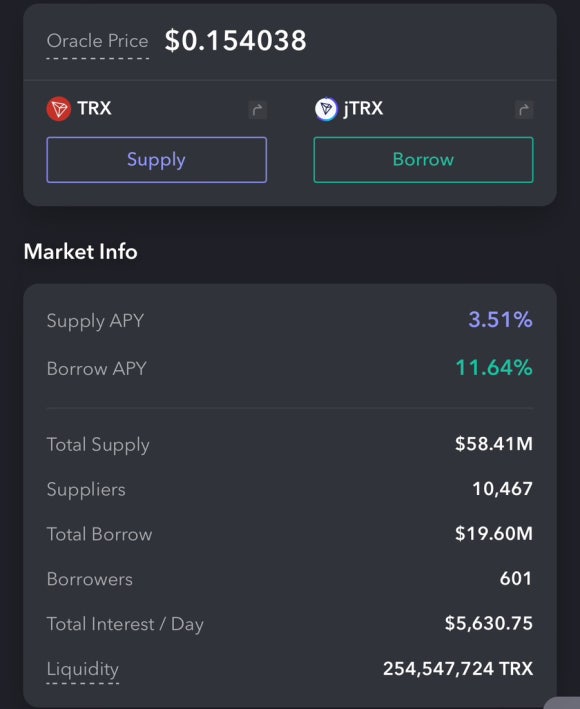The height and width of the screenshot is (709, 580).
Task: Select the TRX token name
Action: (94, 109)
